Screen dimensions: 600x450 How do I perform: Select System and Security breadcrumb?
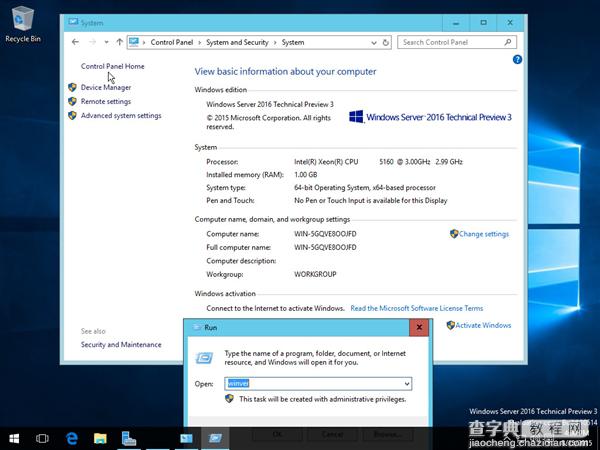[237, 42]
